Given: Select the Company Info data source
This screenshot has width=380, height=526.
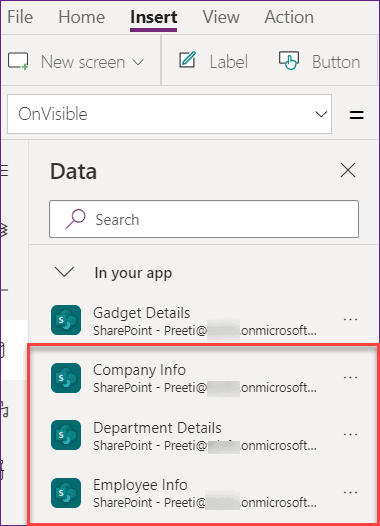Looking at the screenshot, I should (x=203, y=378).
